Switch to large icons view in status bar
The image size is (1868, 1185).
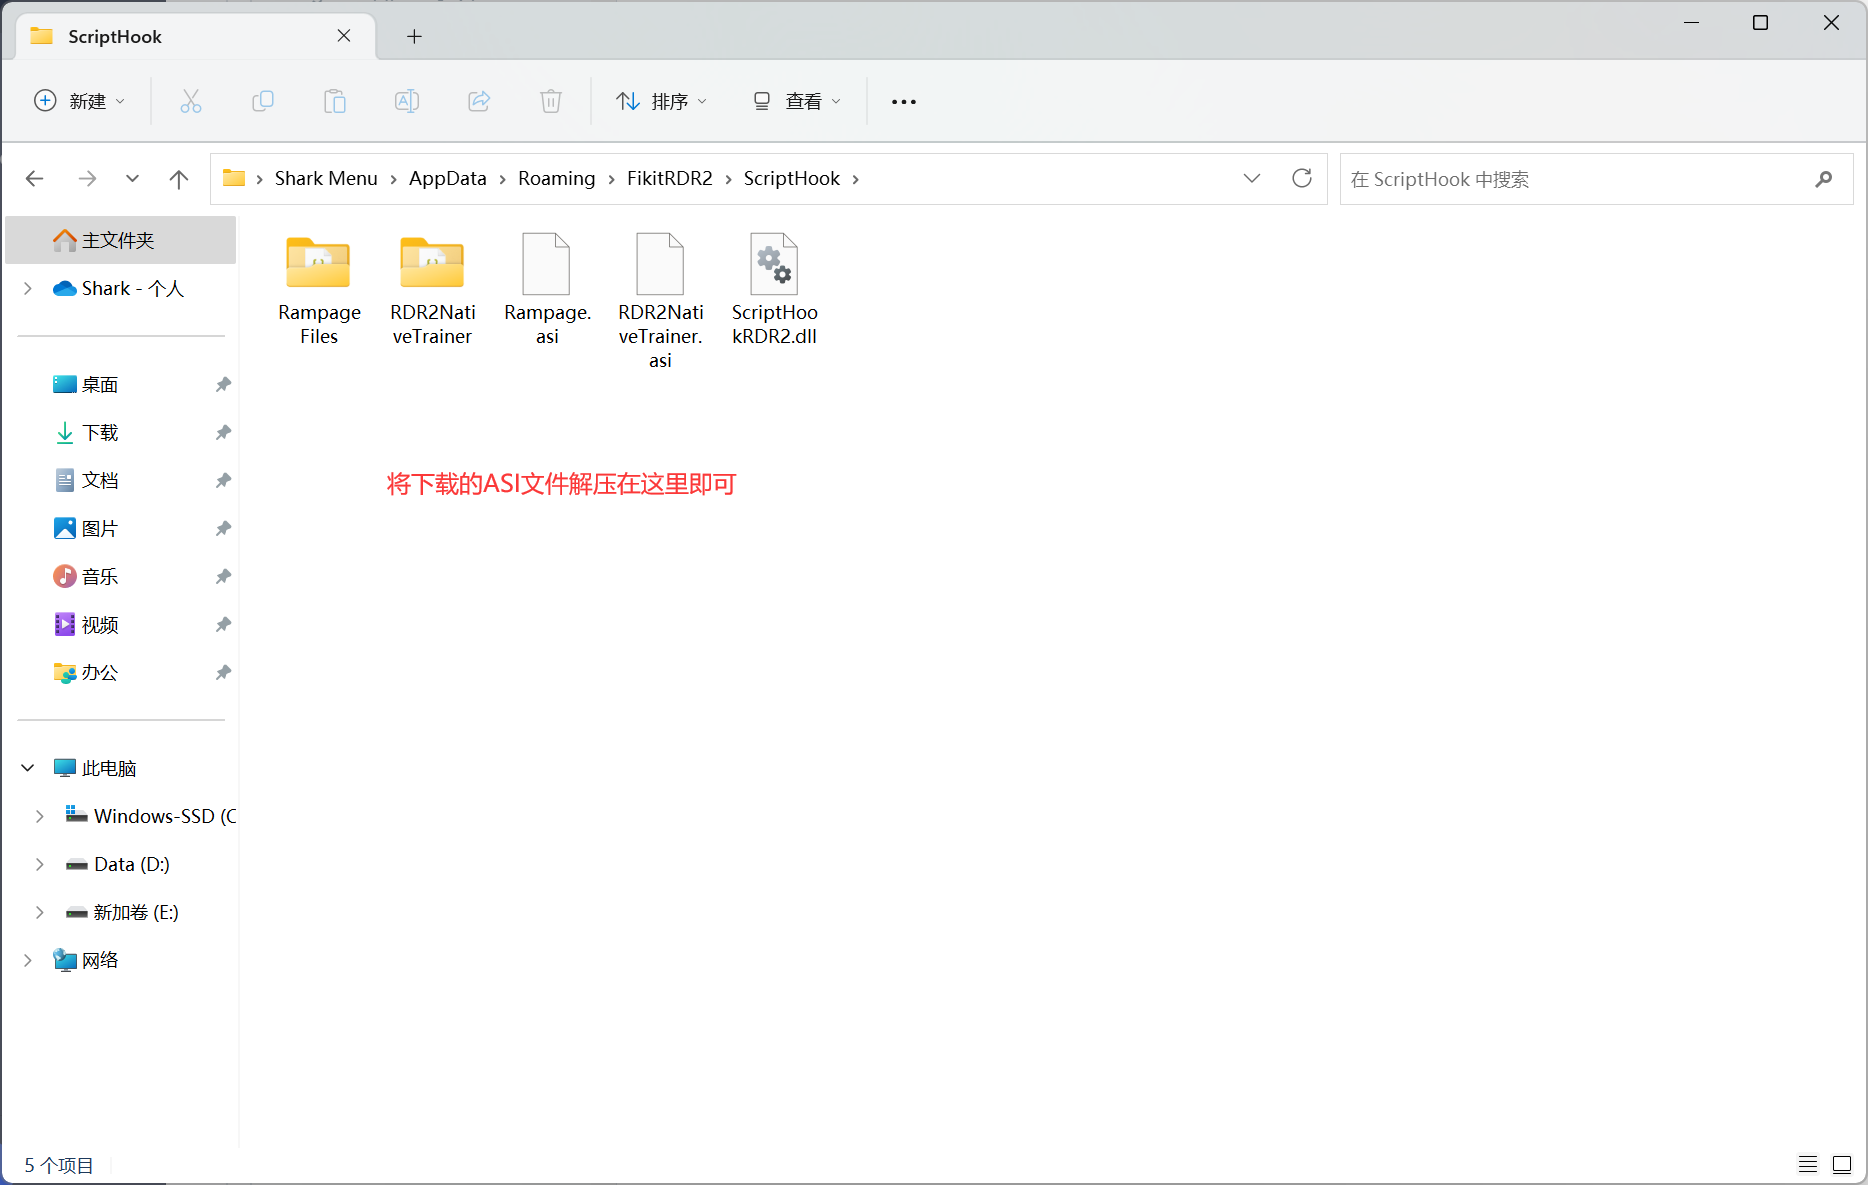(x=1841, y=1164)
